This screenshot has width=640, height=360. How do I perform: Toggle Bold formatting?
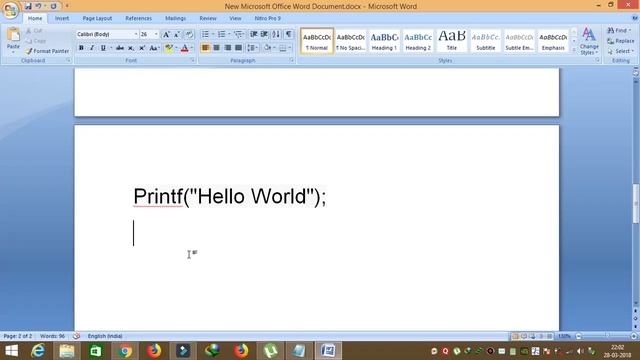point(81,48)
